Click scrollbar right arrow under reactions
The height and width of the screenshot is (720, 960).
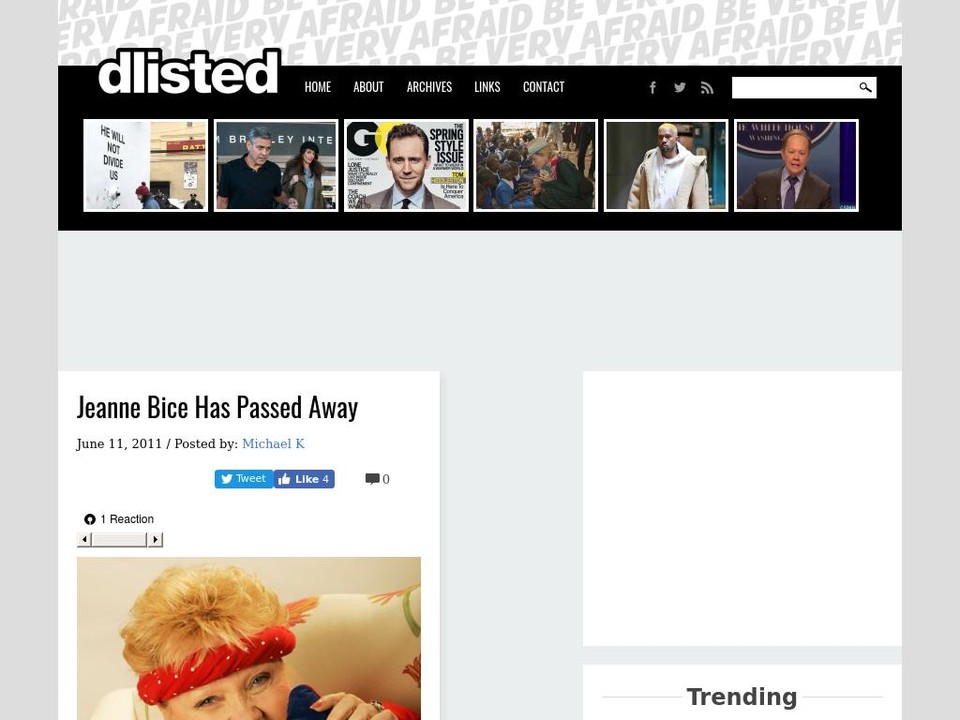tap(156, 539)
